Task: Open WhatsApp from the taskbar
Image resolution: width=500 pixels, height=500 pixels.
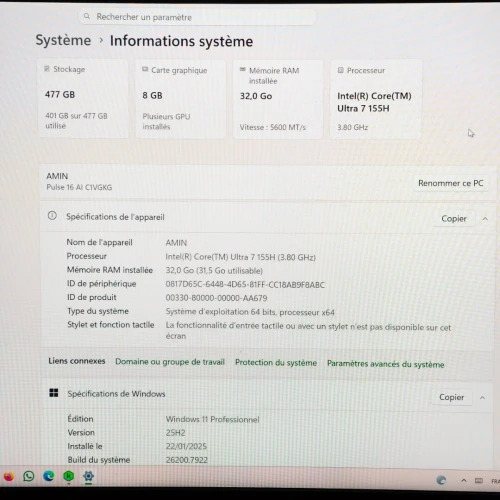Action: pos(29,476)
